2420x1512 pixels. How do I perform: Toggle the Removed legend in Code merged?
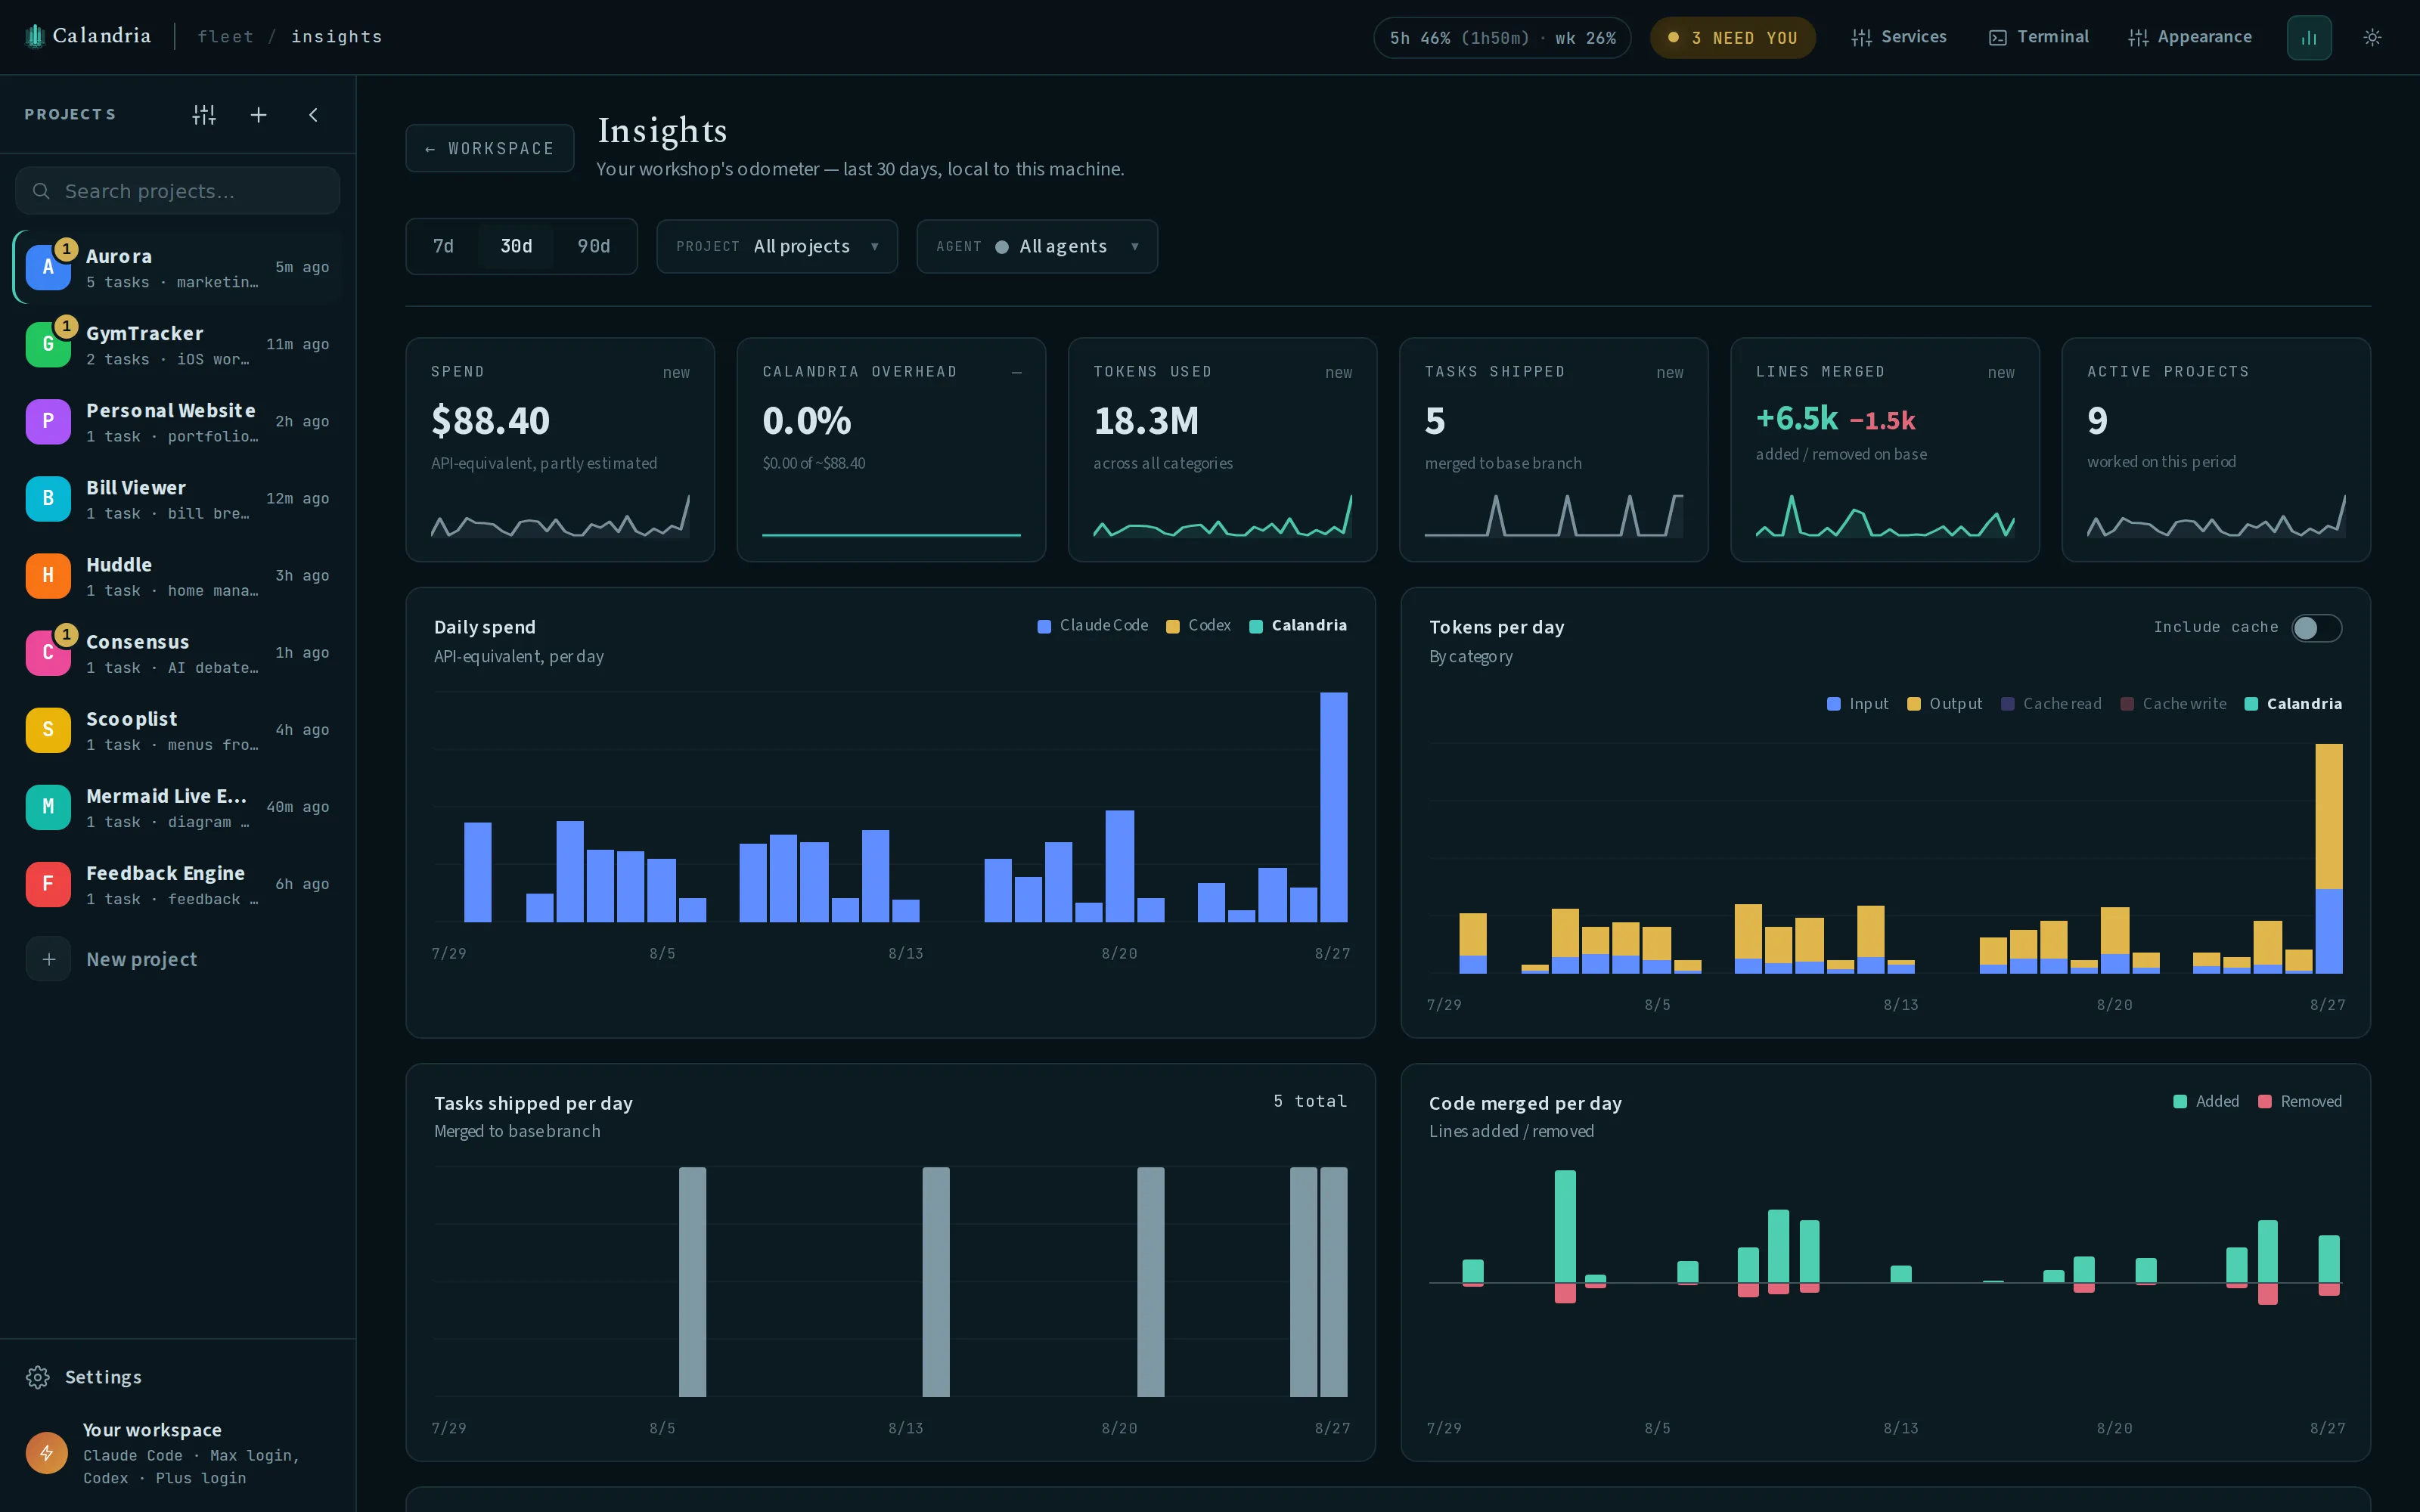[2300, 1101]
